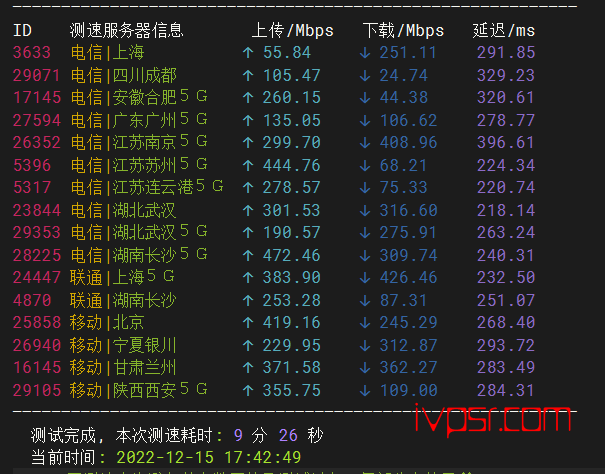The image size is (605, 474).
Task: Click download value 24.74
Action: [x=404, y=75]
